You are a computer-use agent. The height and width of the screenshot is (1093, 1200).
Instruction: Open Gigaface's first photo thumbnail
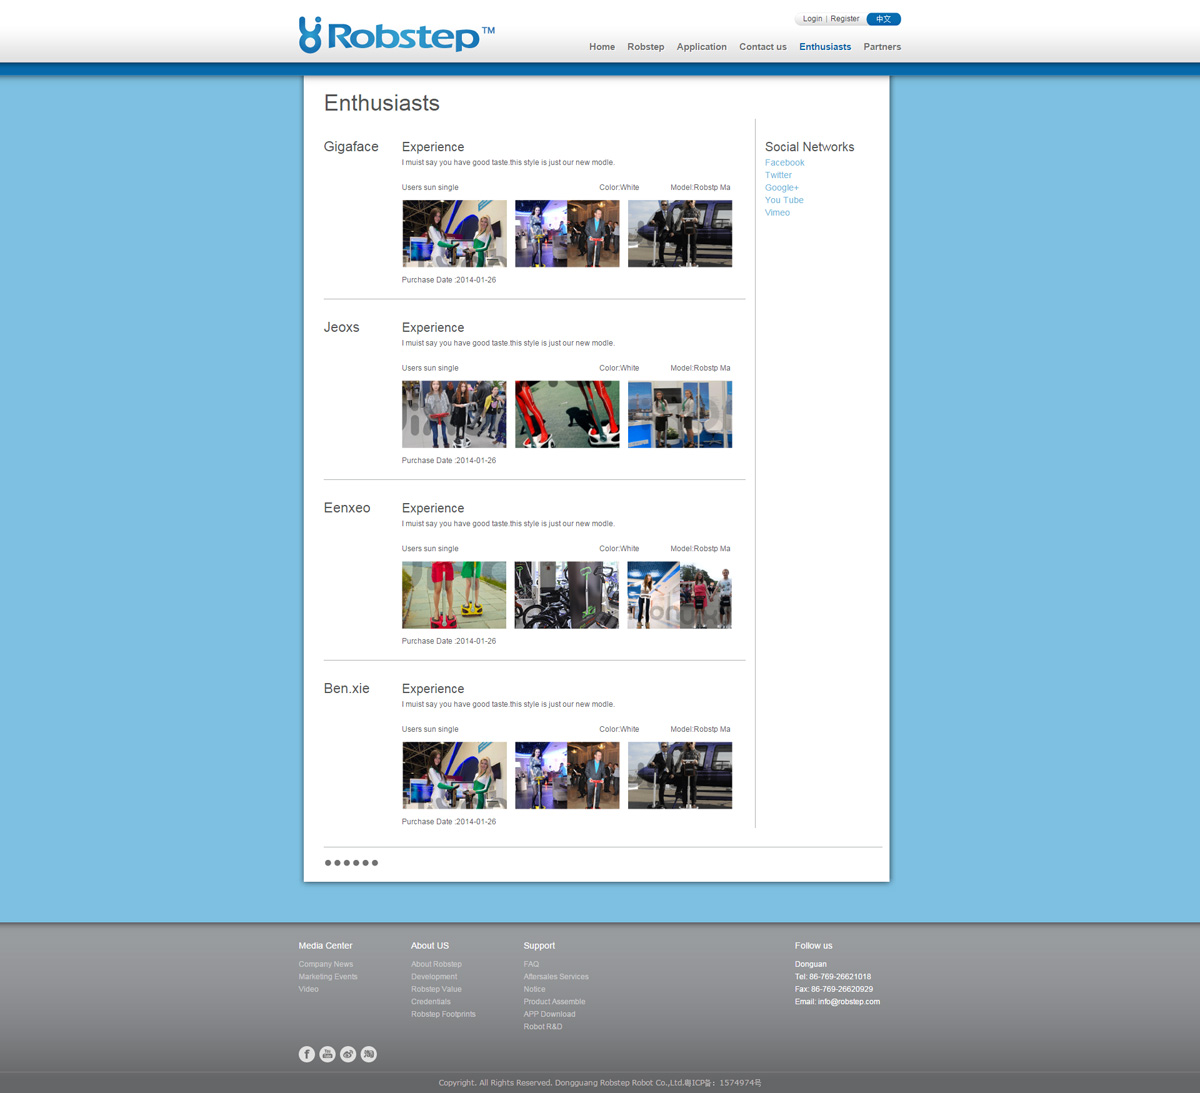point(454,234)
